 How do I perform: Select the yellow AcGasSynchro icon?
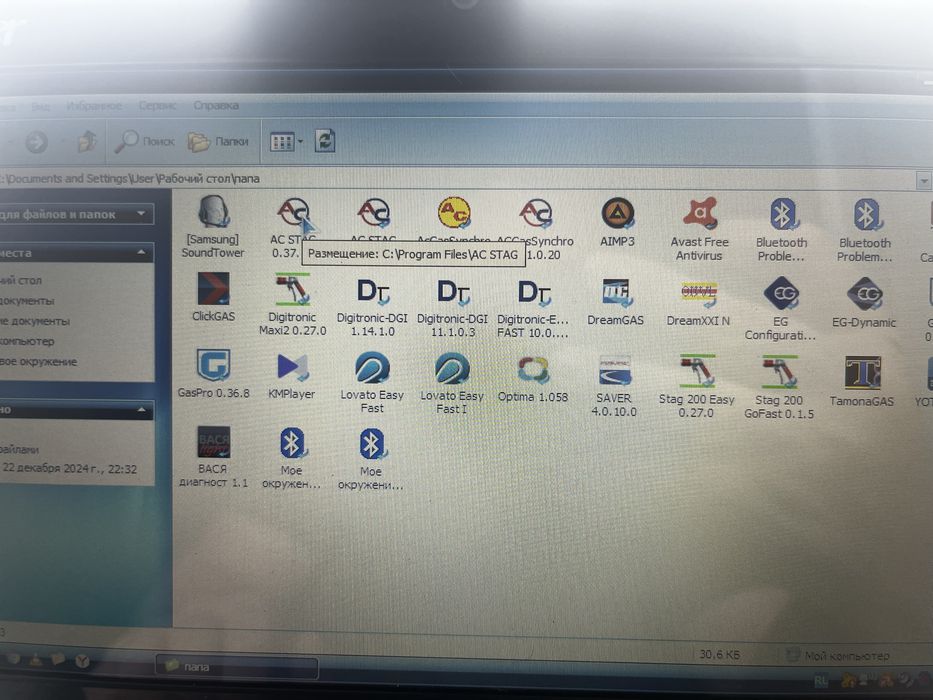pyautogui.click(x=453, y=213)
